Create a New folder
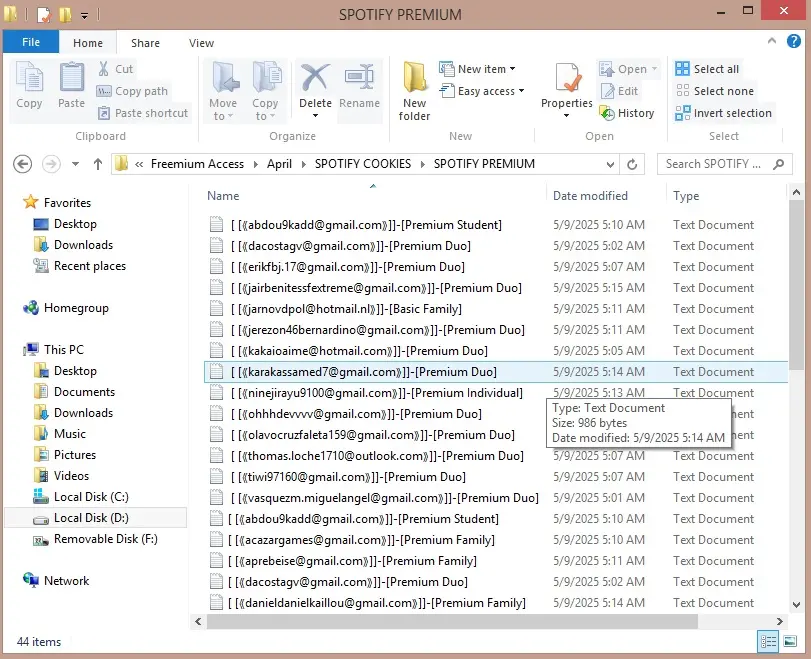 (x=414, y=91)
